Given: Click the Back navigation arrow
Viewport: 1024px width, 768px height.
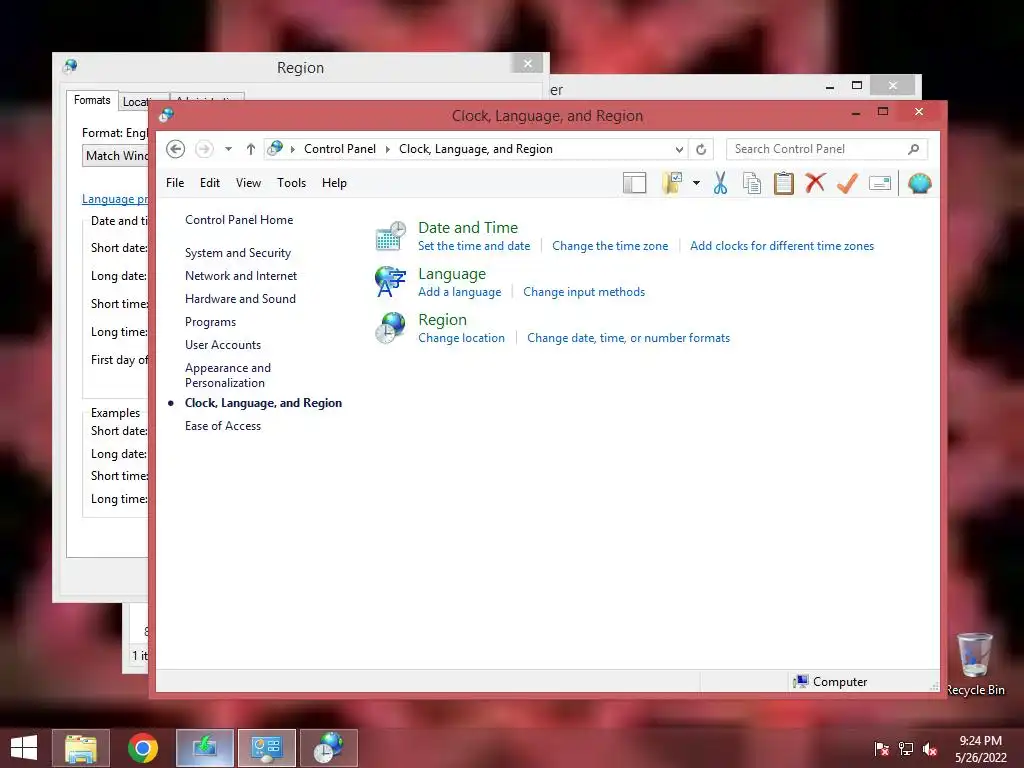Looking at the screenshot, I should tap(175, 149).
